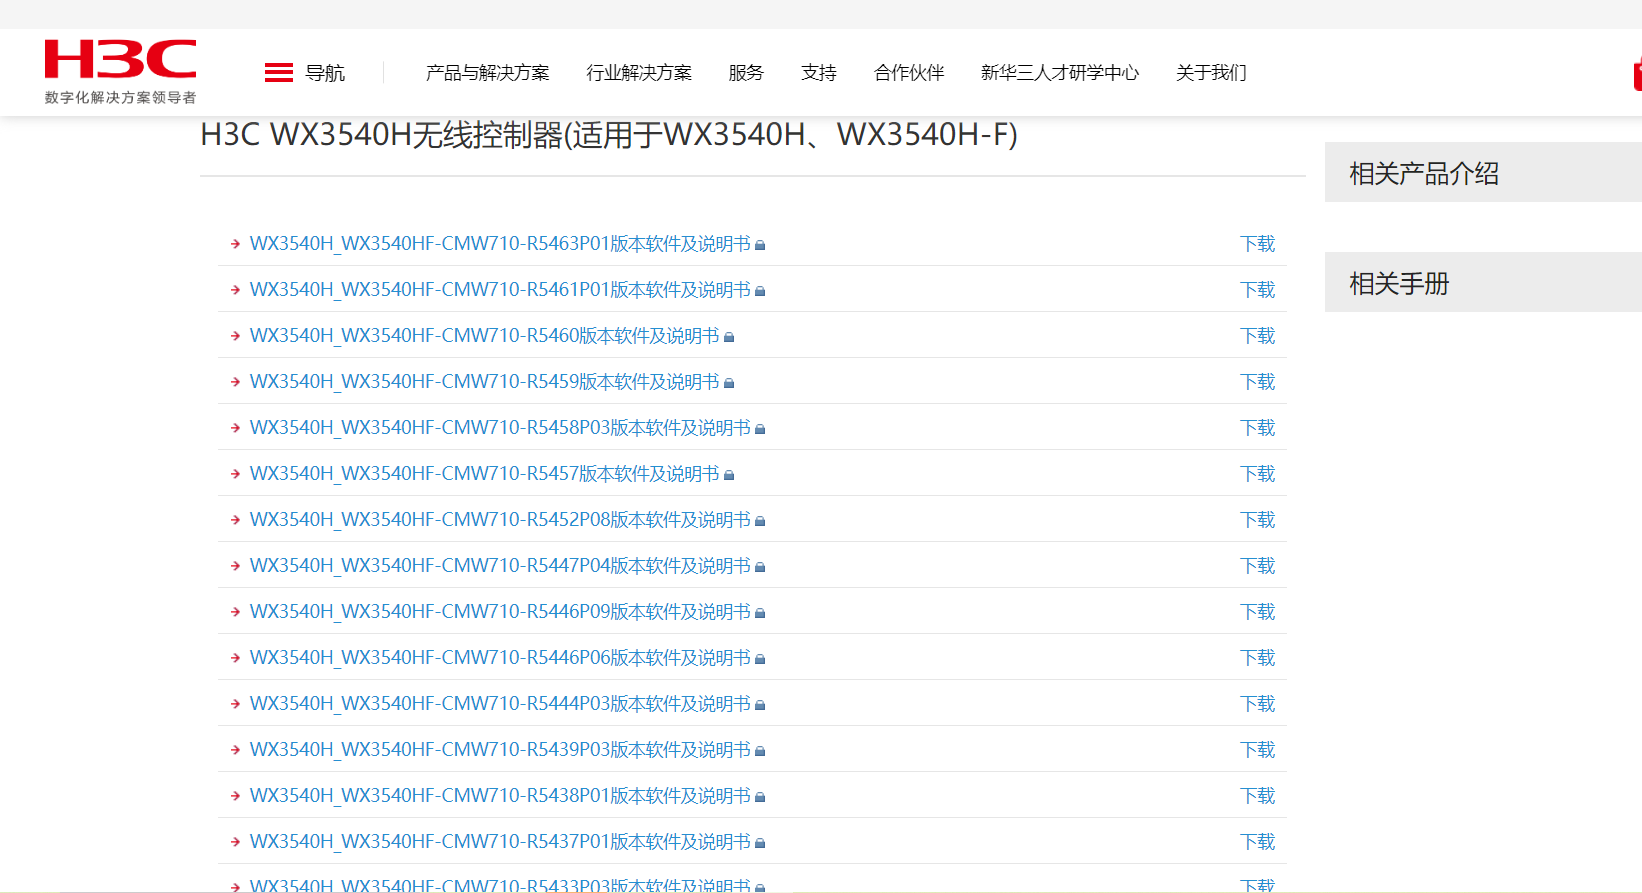Click 下载 for the R5460 version
Image resolution: width=1642 pixels, height=893 pixels.
(x=1258, y=336)
